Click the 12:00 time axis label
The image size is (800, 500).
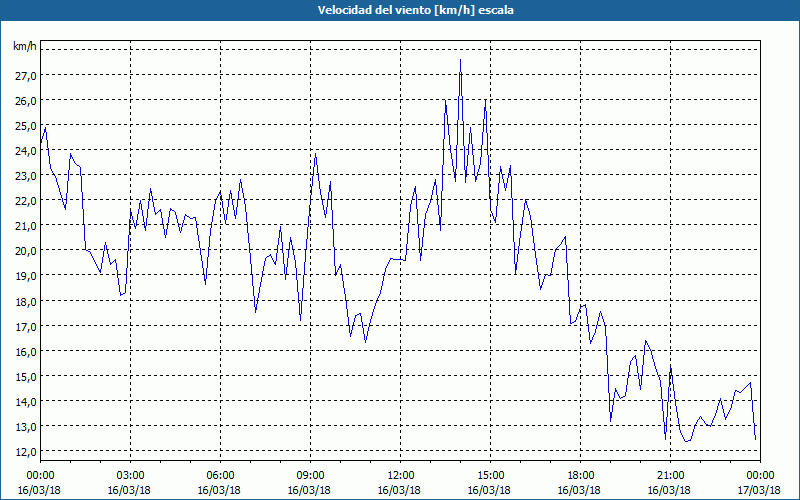pos(401,476)
